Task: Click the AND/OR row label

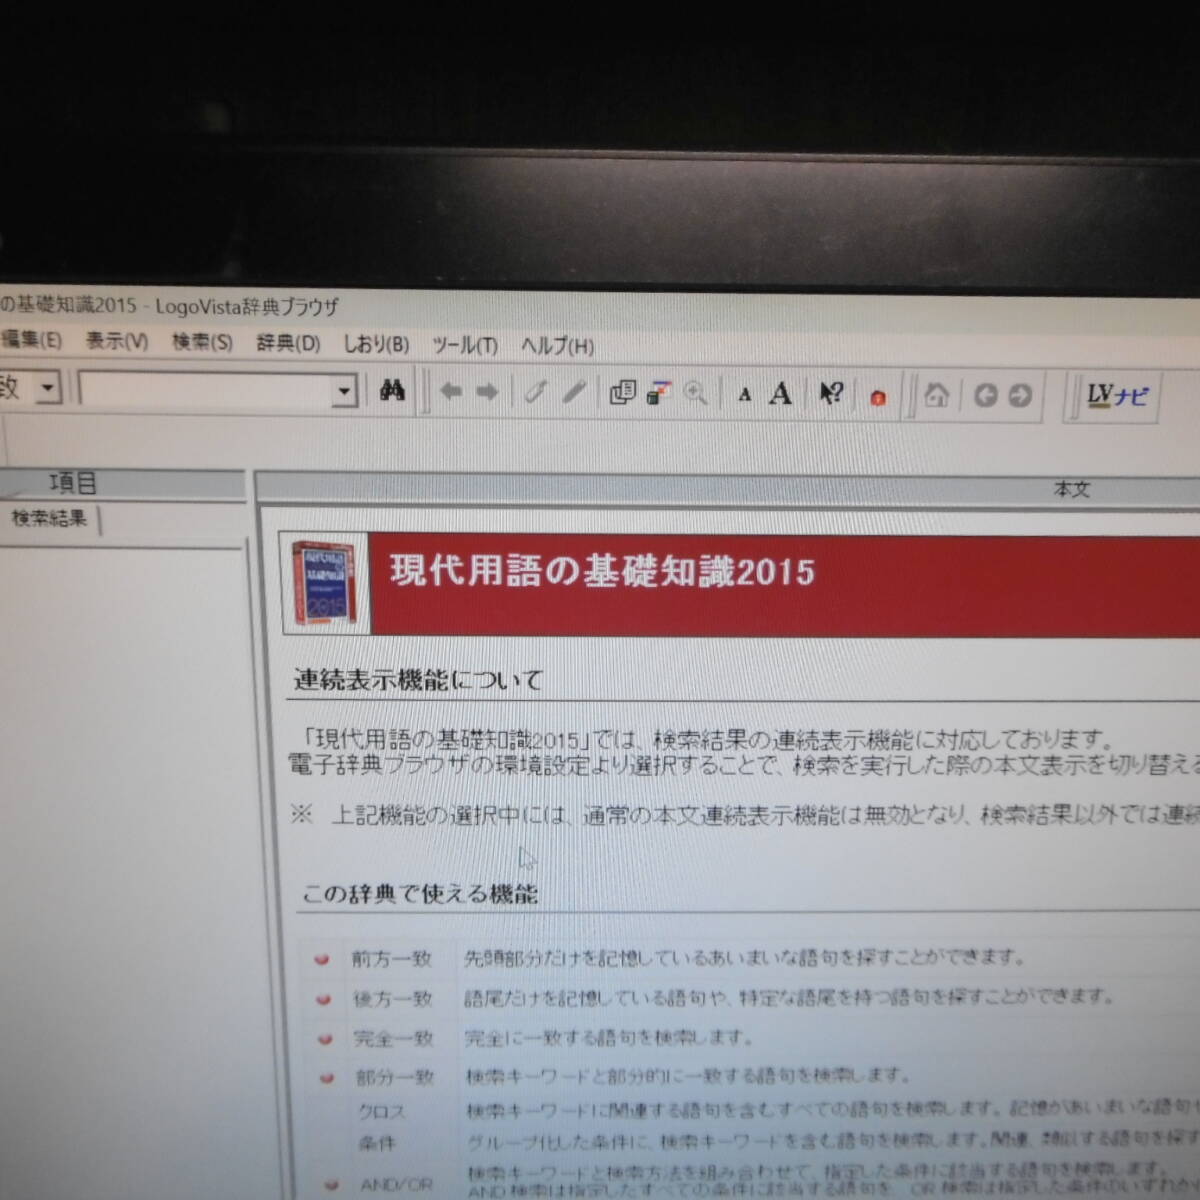Action: [396, 1184]
